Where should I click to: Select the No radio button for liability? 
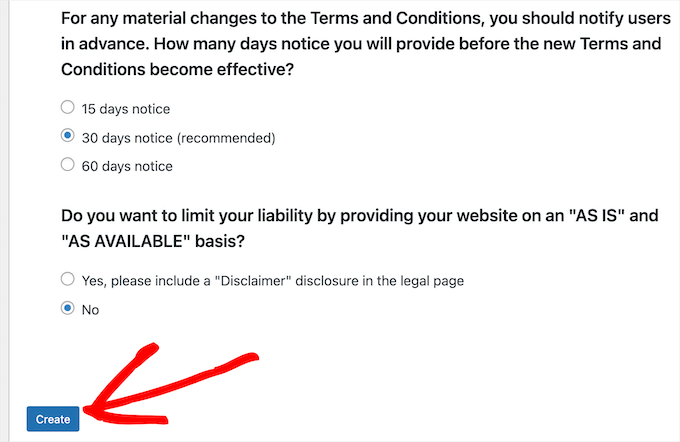tap(68, 308)
